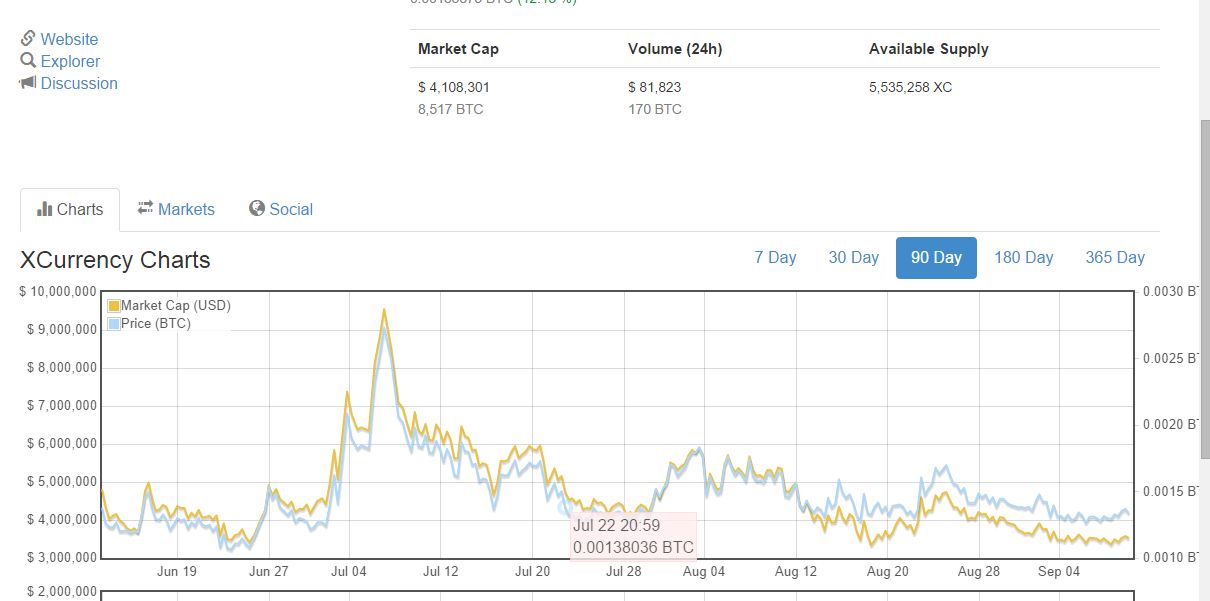Click the bar chart icon on Charts tab
Viewport: 1210px width, 601px height.
(x=44, y=209)
